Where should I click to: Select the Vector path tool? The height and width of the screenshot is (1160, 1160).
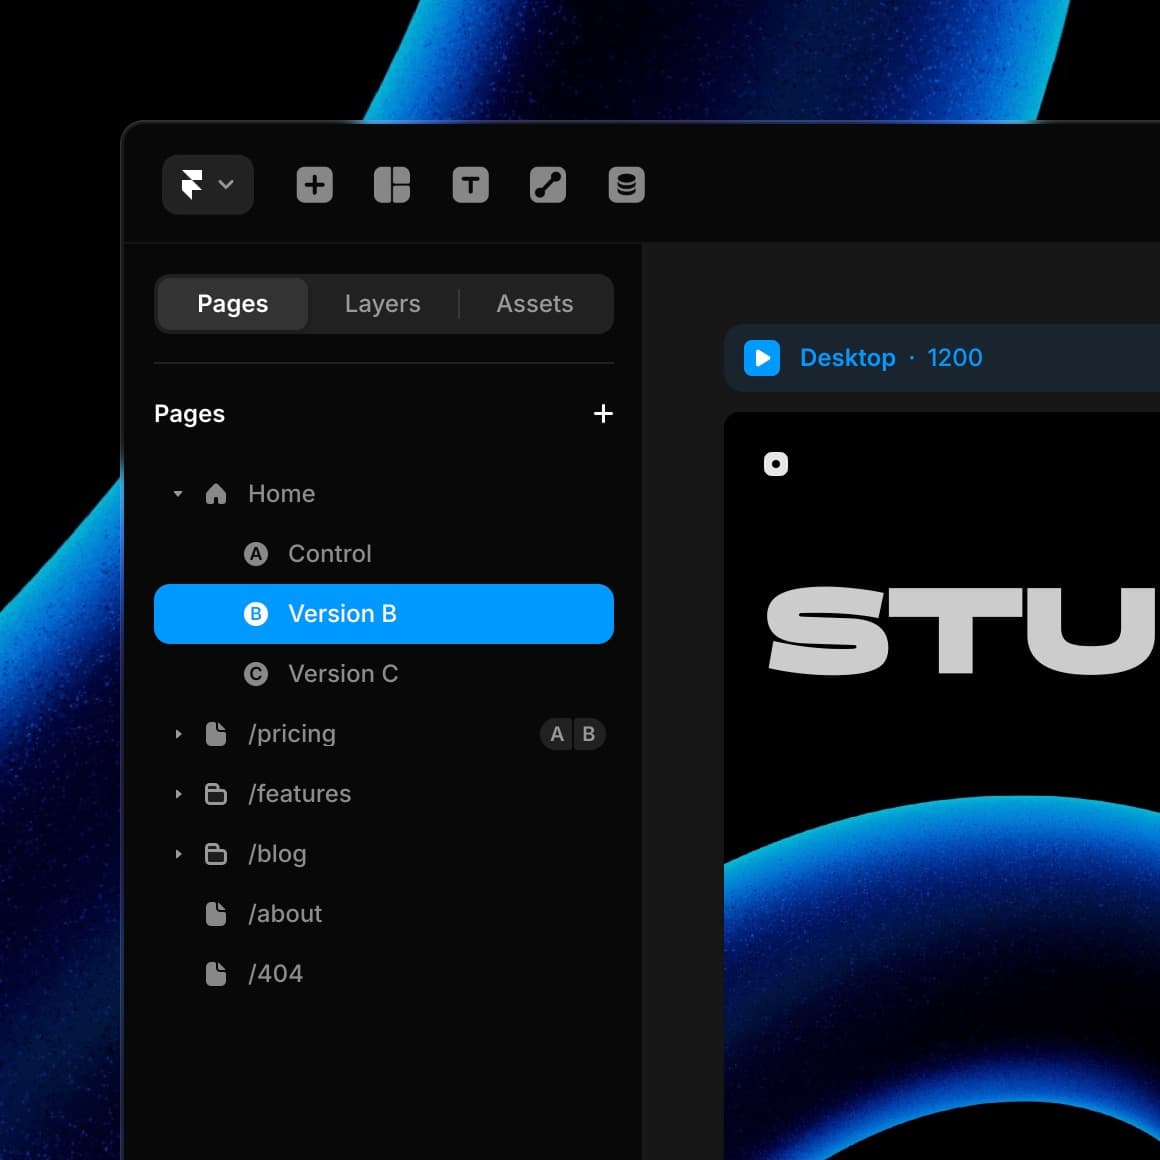548,184
